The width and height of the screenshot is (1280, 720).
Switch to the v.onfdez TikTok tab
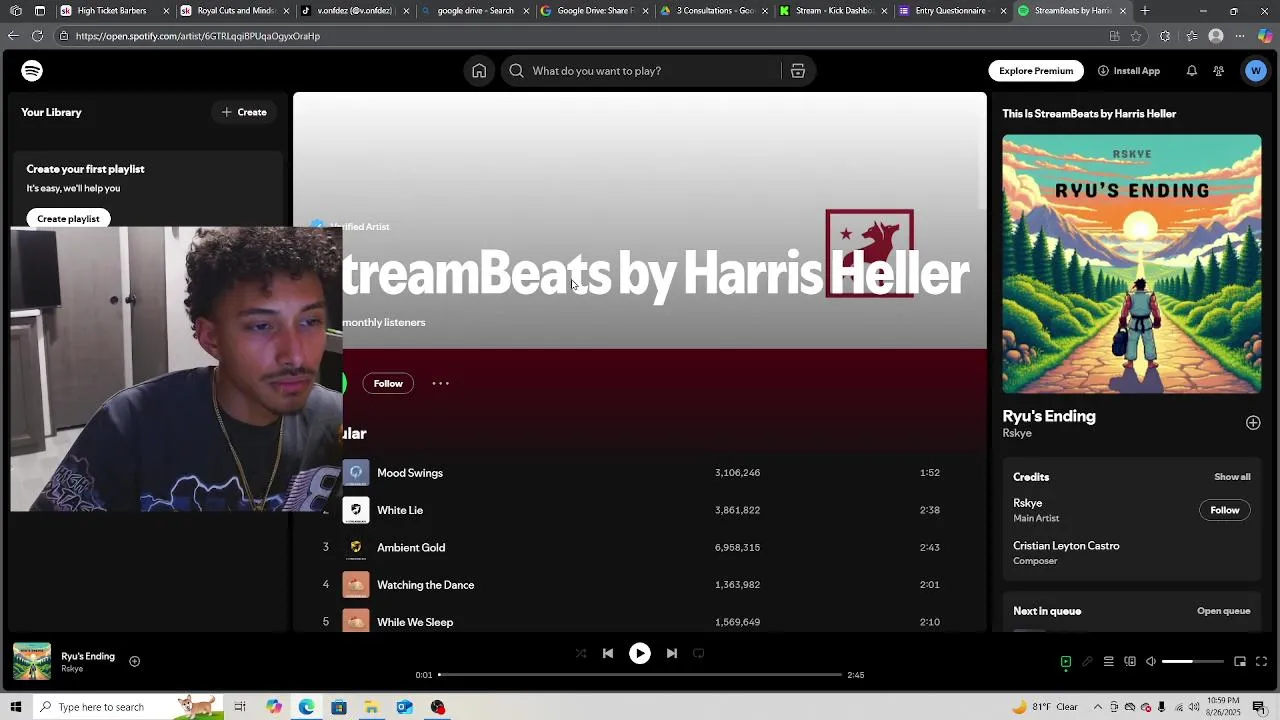pyautogui.click(x=355, y=11)
